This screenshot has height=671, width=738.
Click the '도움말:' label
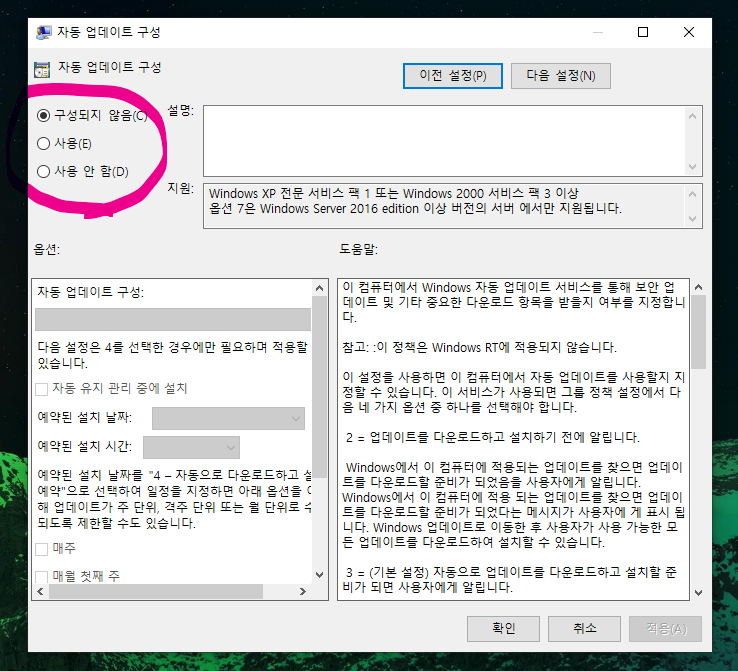(359, 249)
